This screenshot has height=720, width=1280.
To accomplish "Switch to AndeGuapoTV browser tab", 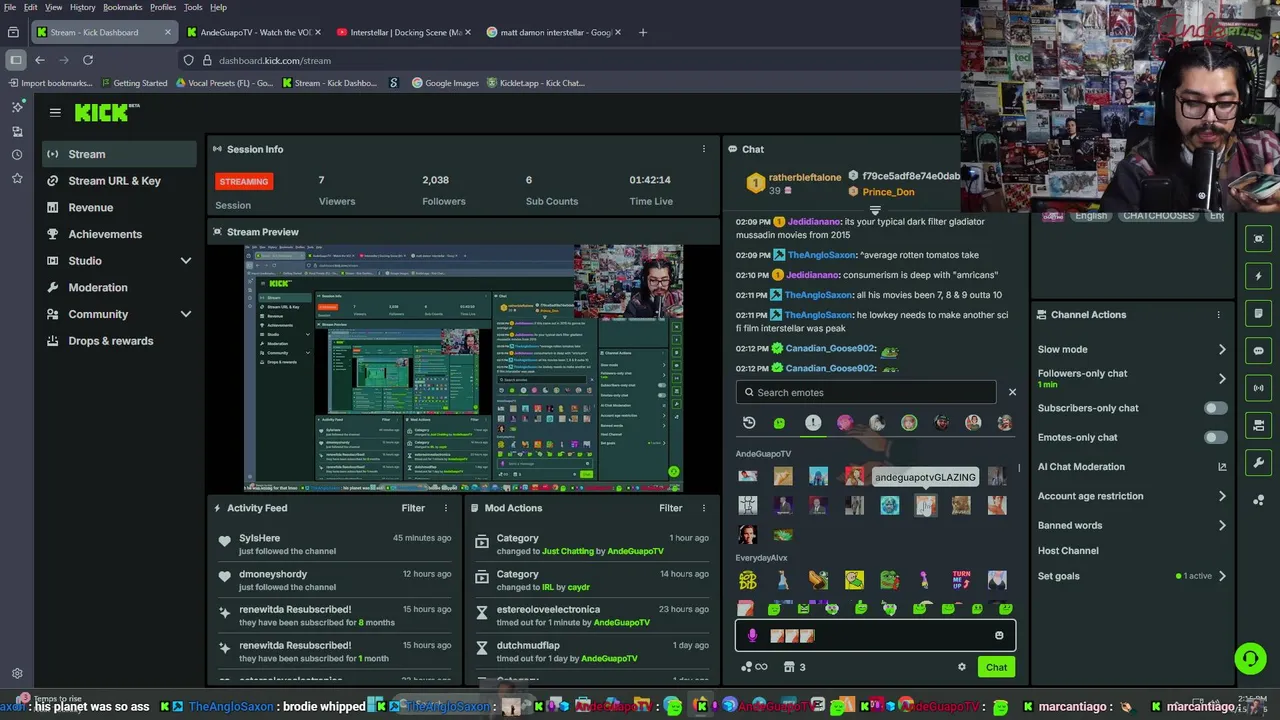I will (x=254, y=32).
